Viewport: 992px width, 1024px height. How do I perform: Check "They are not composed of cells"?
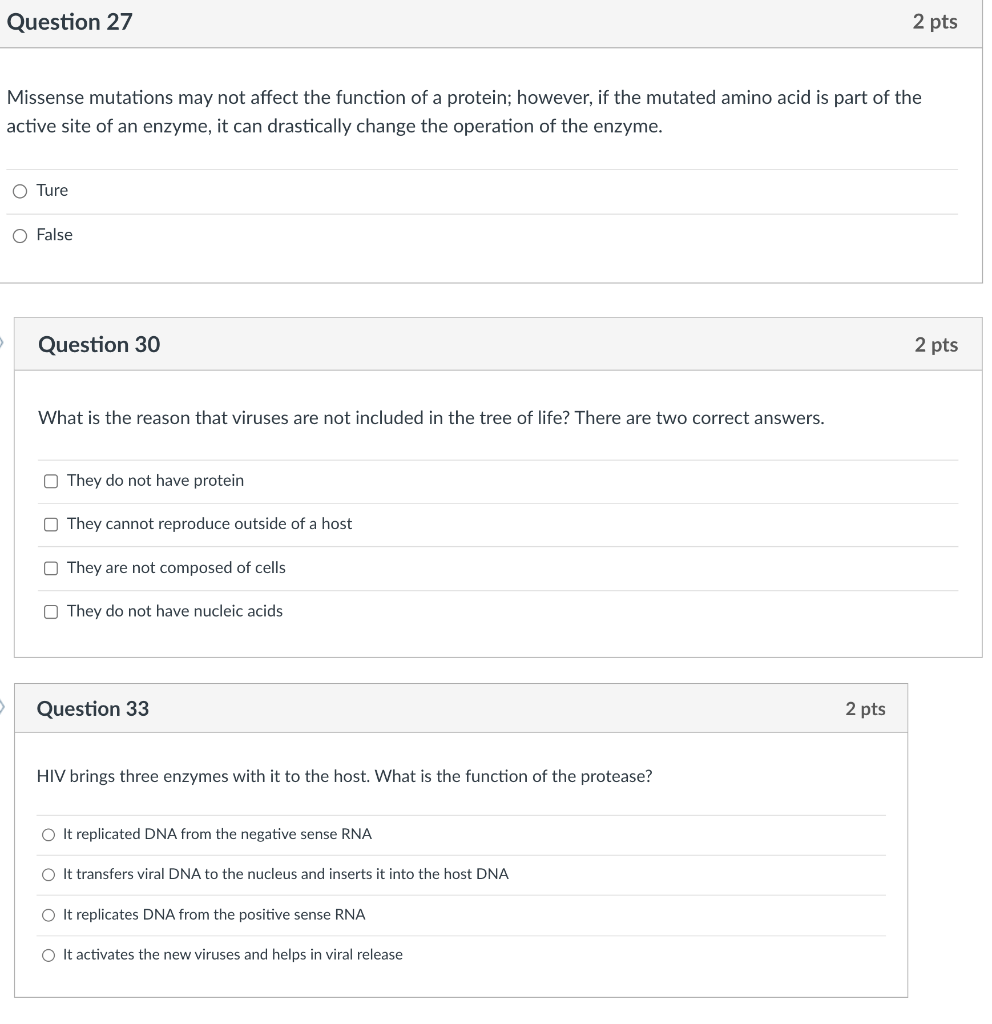pyautogui.click(x=51, y=568)
